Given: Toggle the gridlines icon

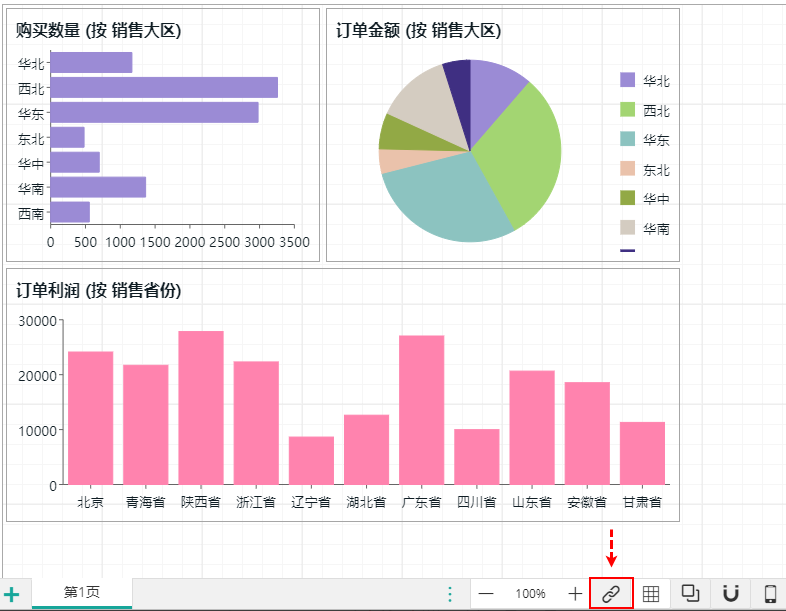Looking at the screenshot, I should (651, 594).
